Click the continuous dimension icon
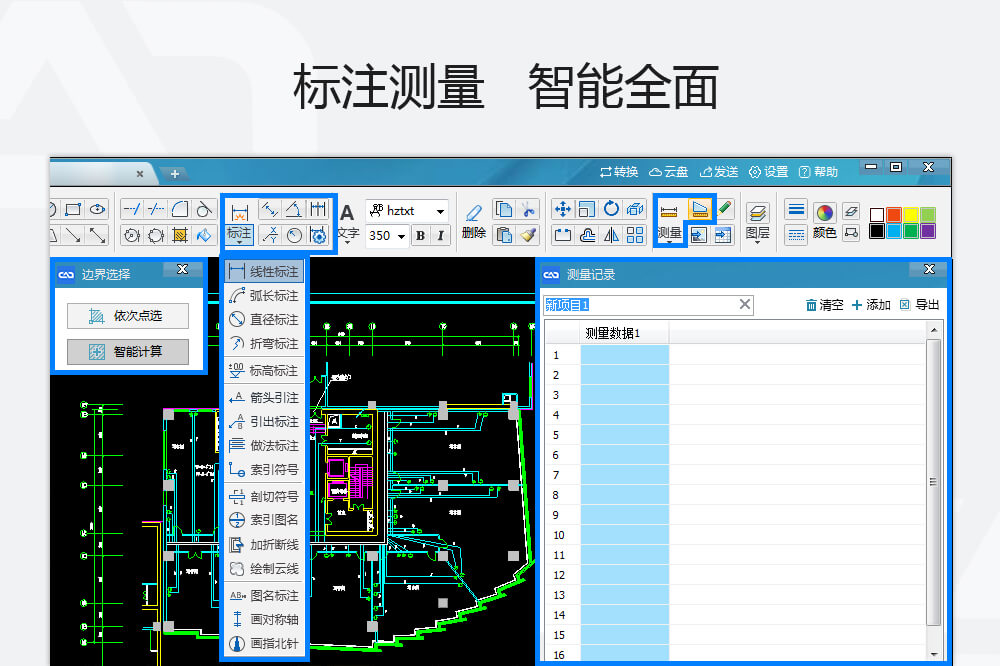The image size is (1000, 666). click(318, 209)
